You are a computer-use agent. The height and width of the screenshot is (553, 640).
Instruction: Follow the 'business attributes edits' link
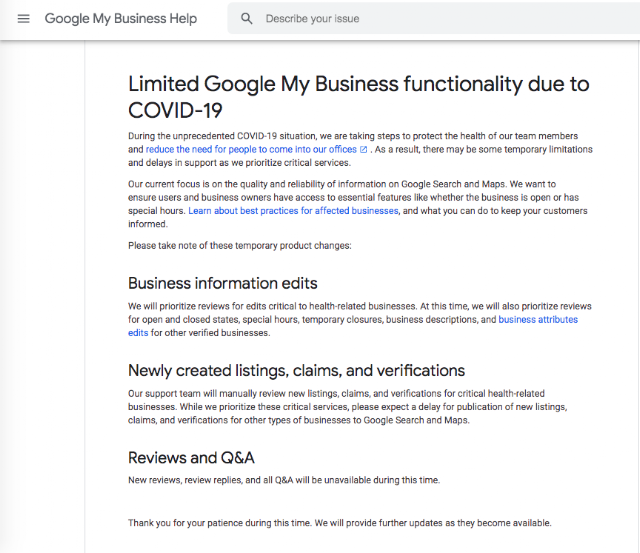[538, 320]
